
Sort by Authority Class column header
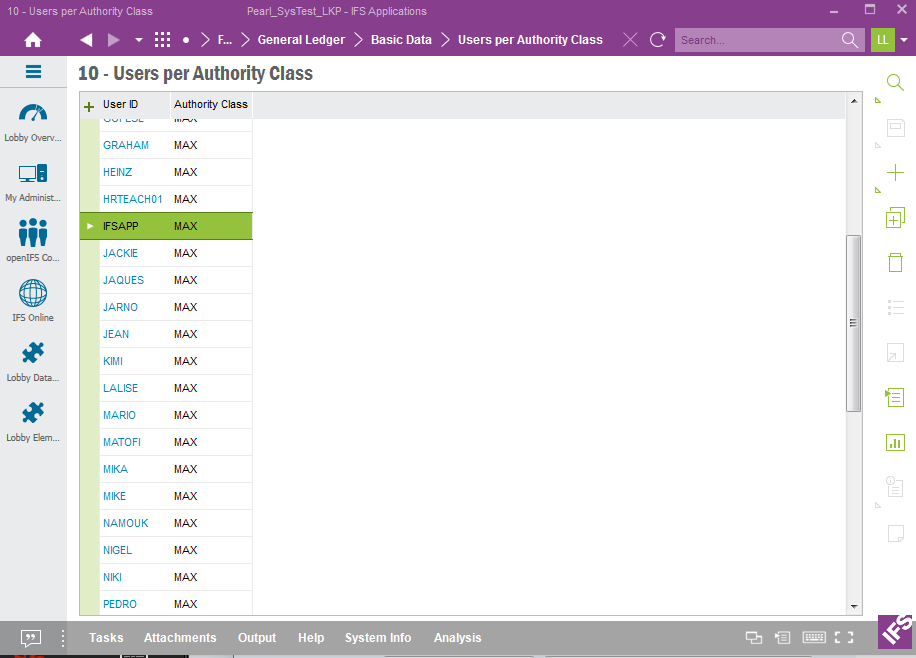pyautogui.click(x=211, y=104)
